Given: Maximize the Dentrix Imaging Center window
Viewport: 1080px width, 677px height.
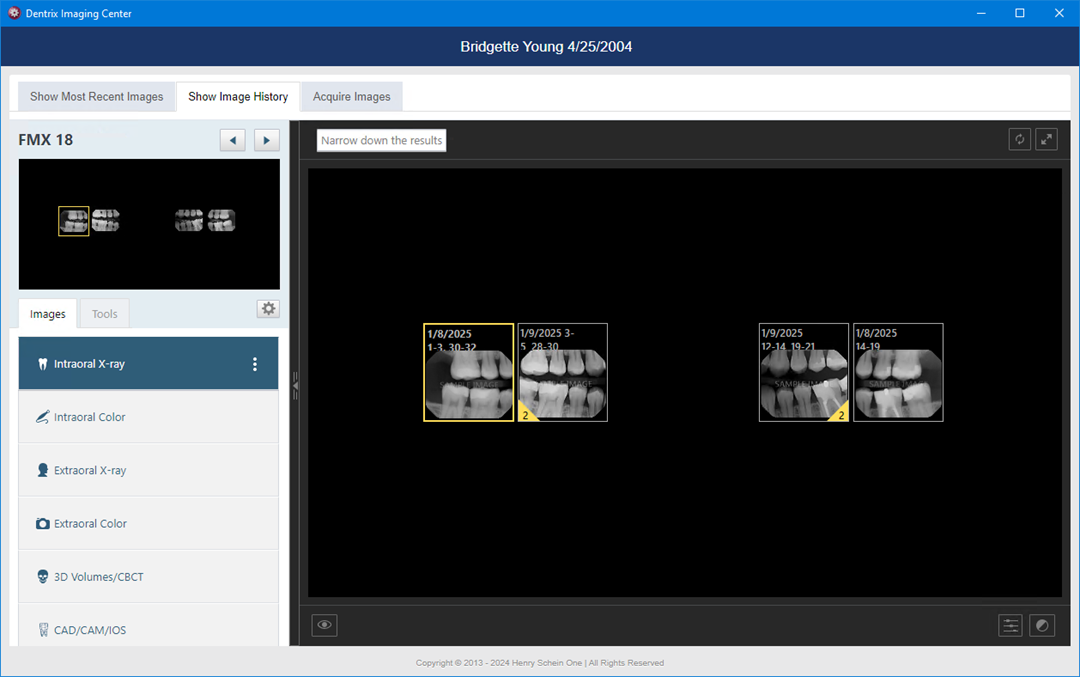Looking at the screenshot, I should point(1020,13).
